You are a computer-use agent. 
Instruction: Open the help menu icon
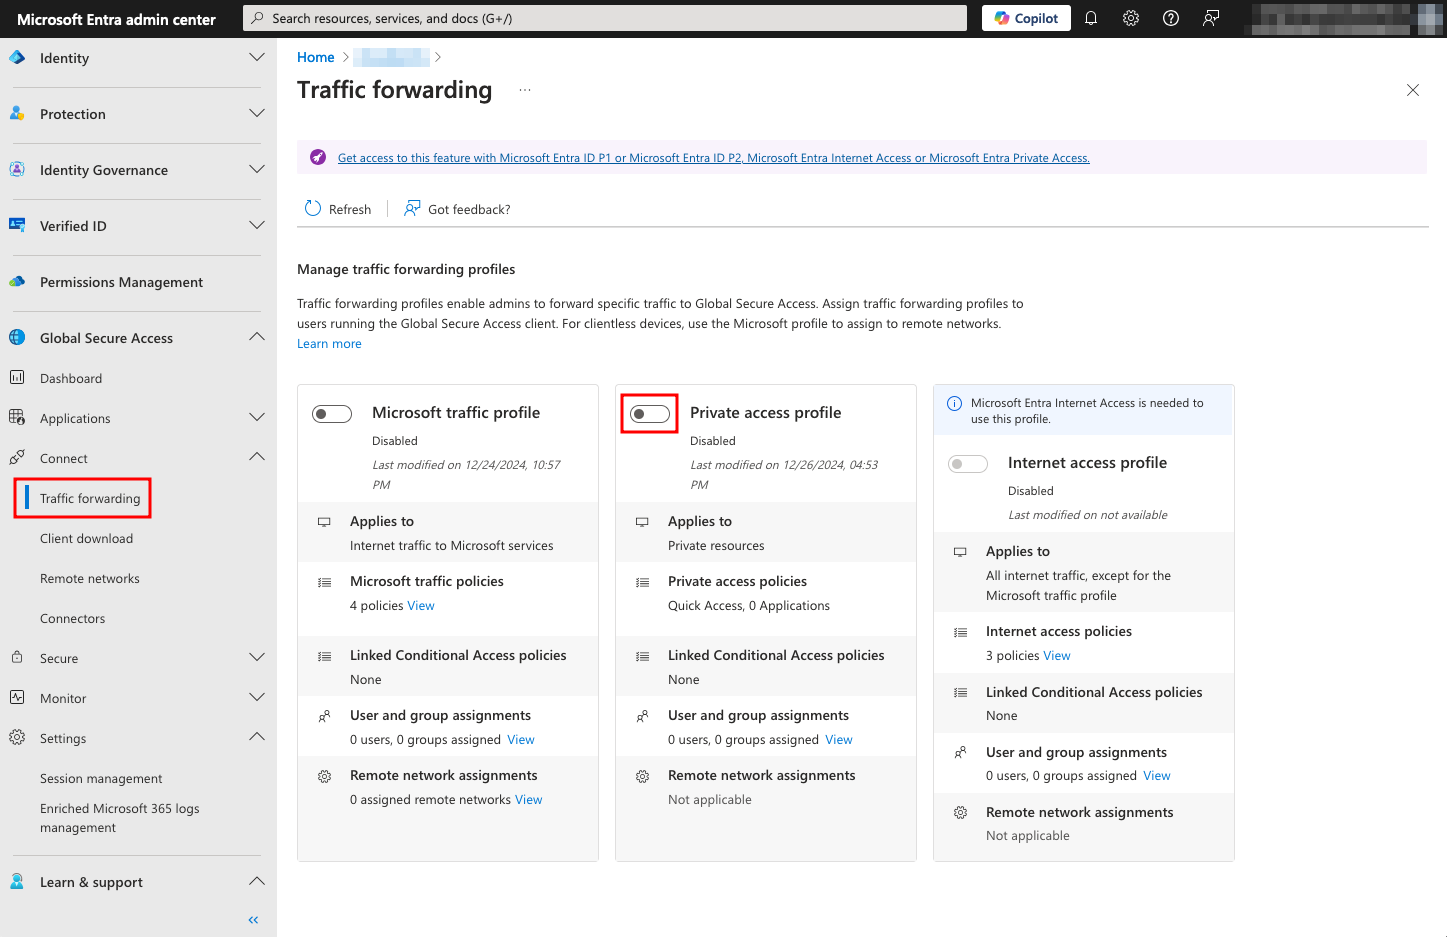coord(1170,17)
